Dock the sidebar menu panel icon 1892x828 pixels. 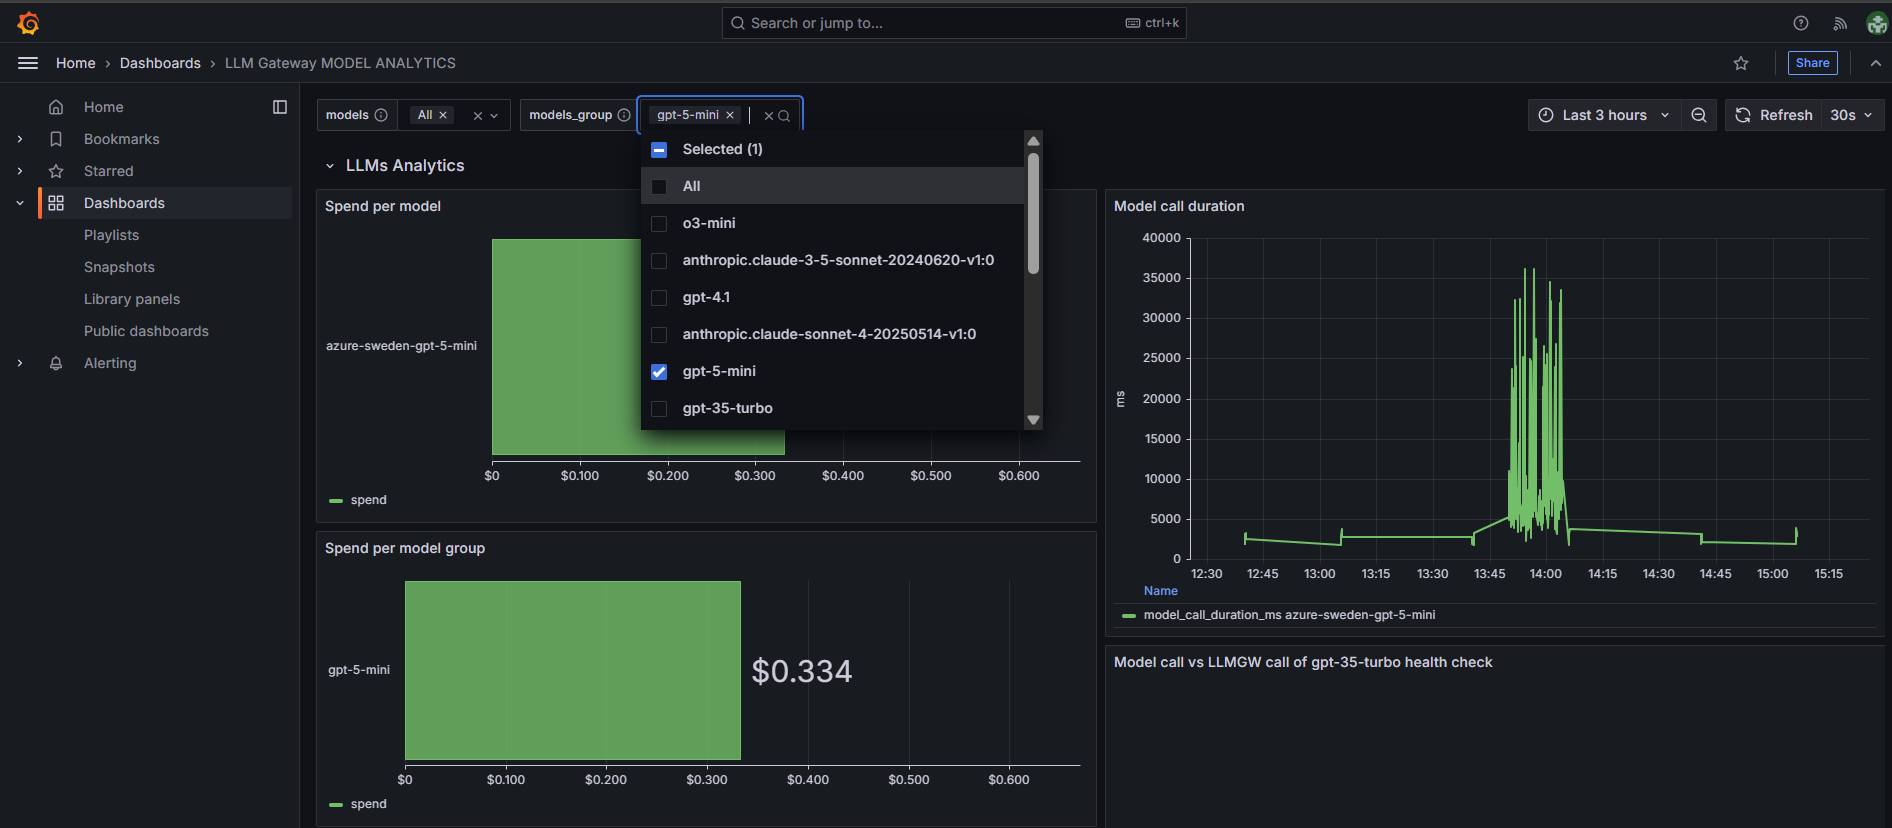coord(280,107)
